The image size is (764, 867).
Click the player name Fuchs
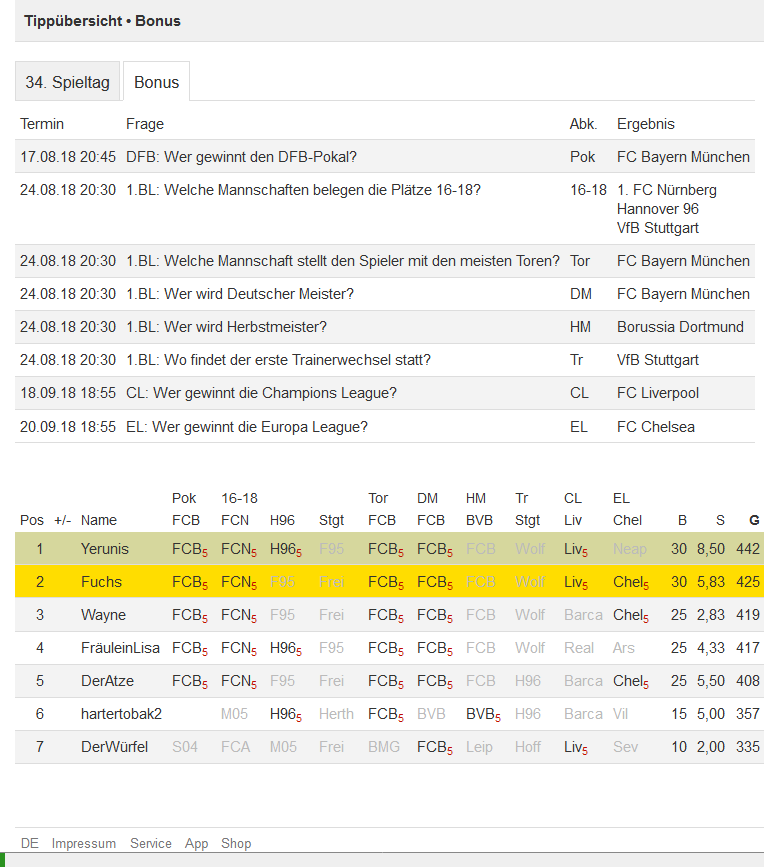point(101,582)
